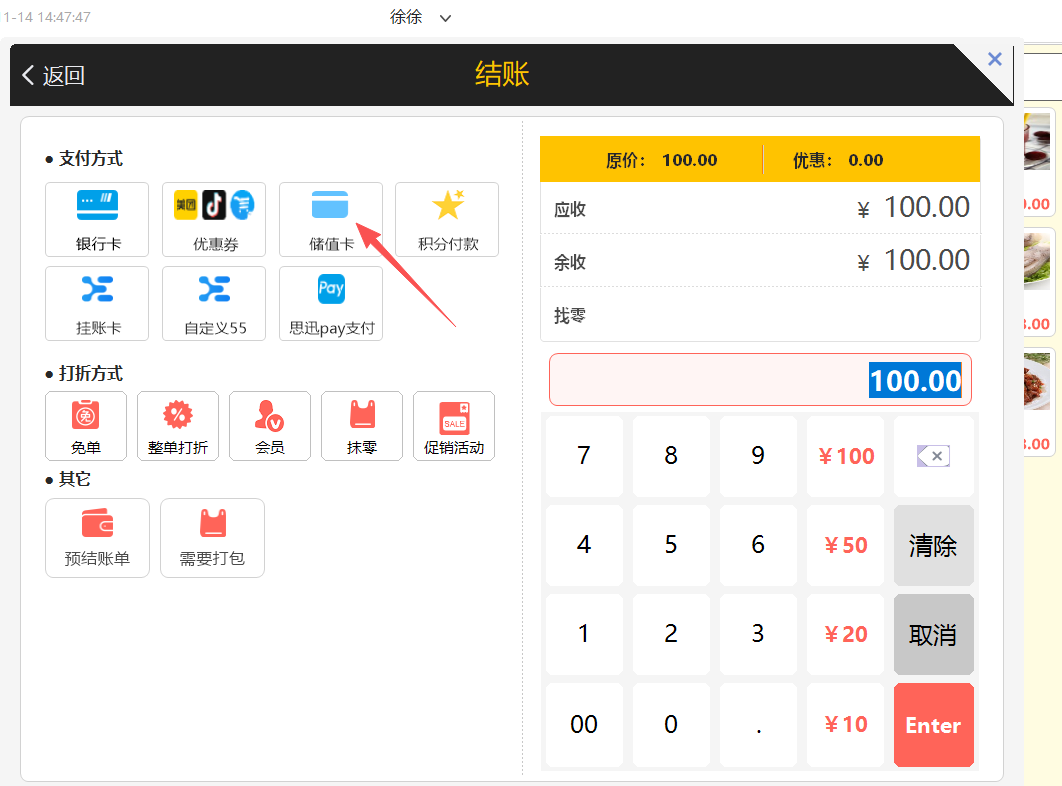
Task: Print the 预结账单 pre-checkout bill
Action: pyautogui.click(x=97, y=538)
